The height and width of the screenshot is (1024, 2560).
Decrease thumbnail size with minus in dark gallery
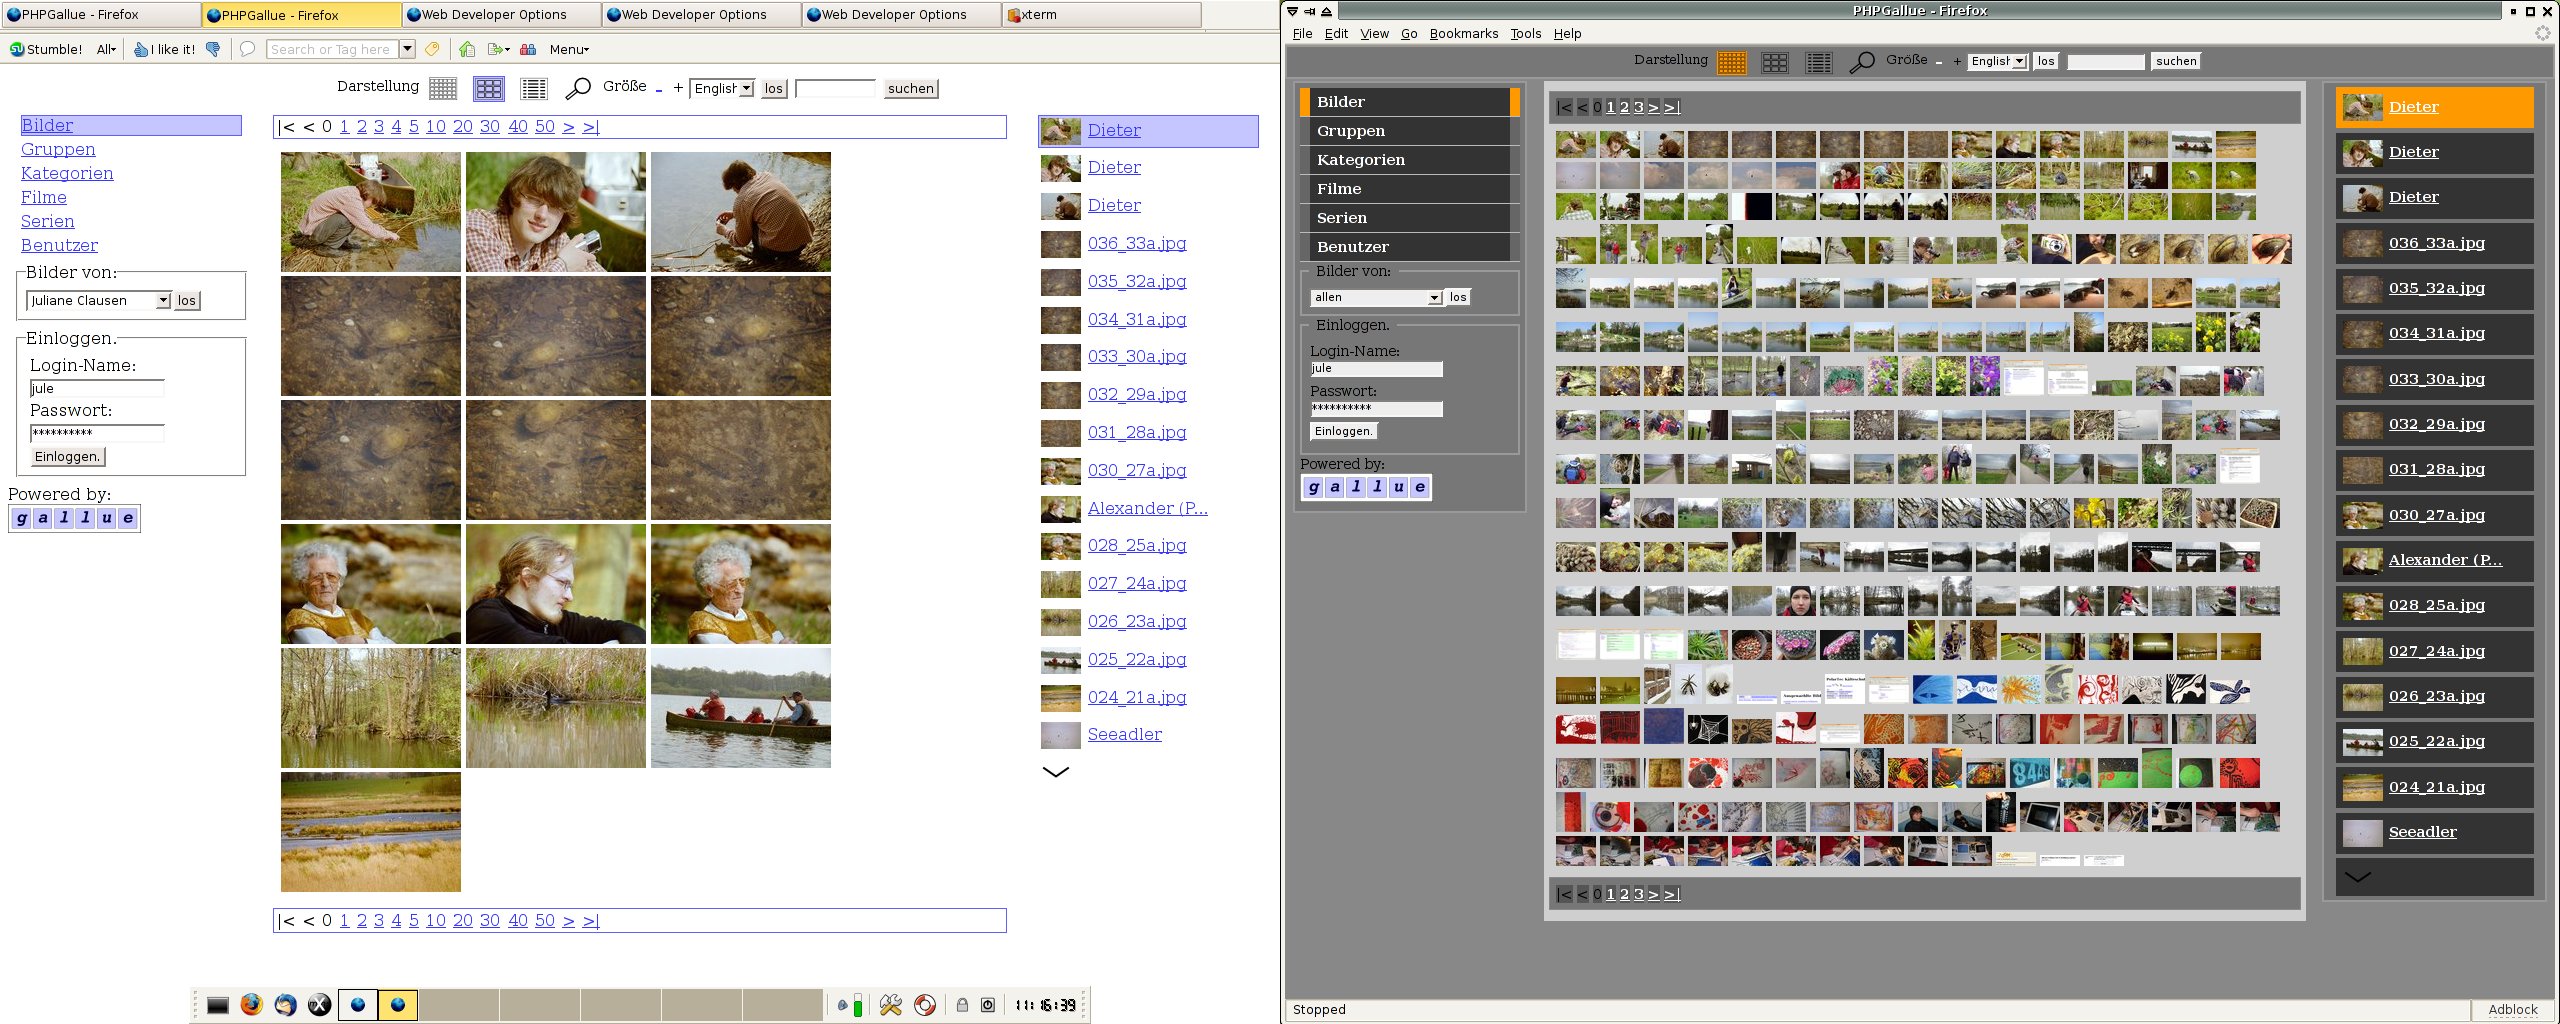(x=1938, y=62)
